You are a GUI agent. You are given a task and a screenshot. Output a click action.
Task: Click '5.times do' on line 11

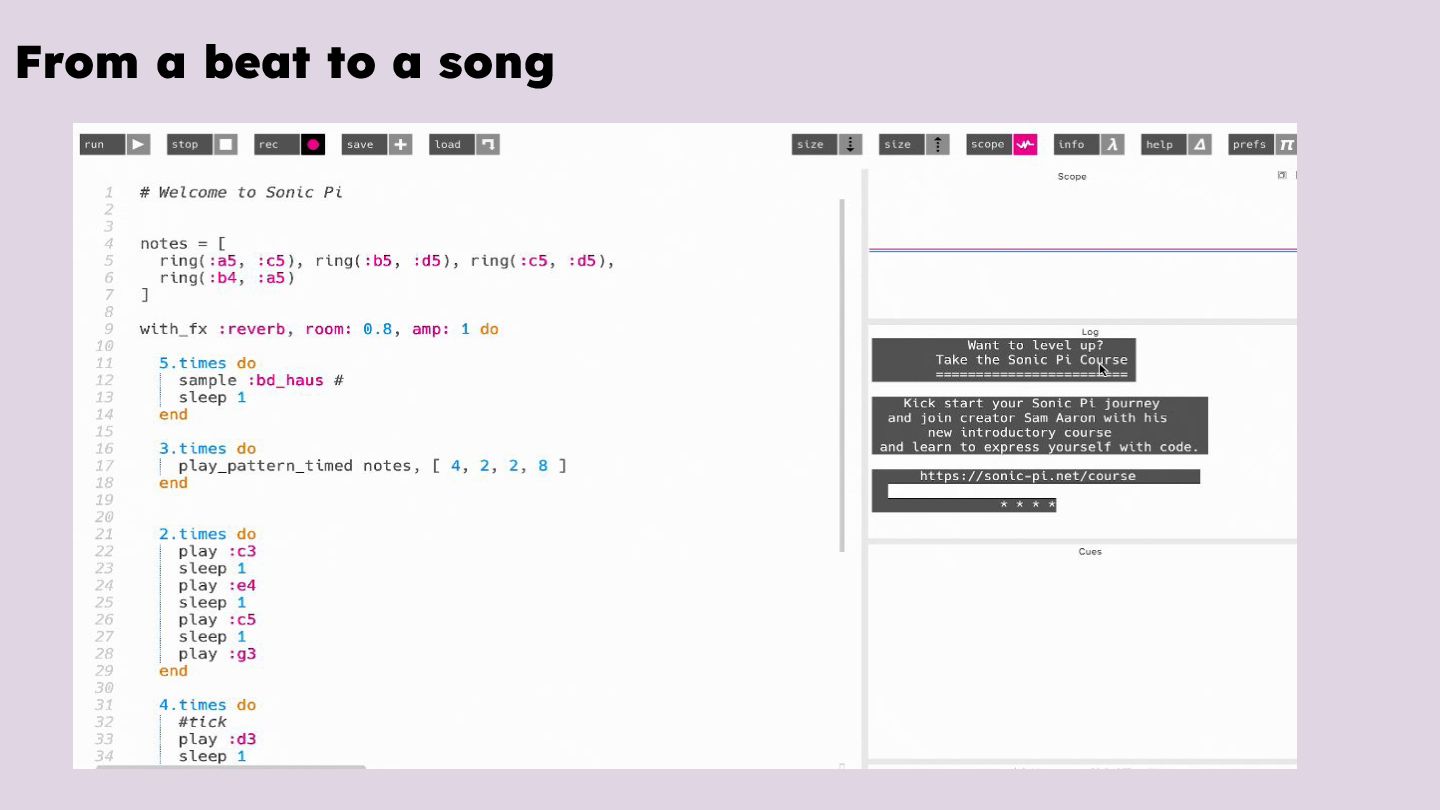pos(207,363)
